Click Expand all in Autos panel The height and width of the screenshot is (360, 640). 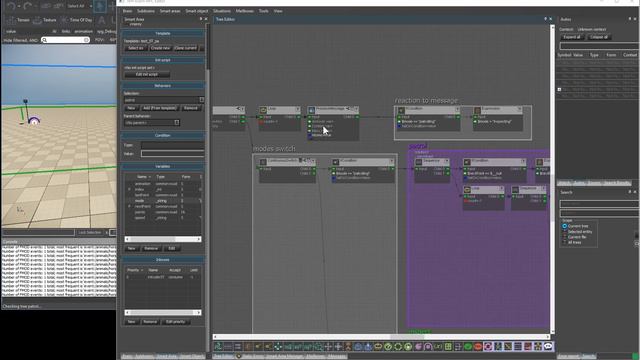[x=572, y=37]
